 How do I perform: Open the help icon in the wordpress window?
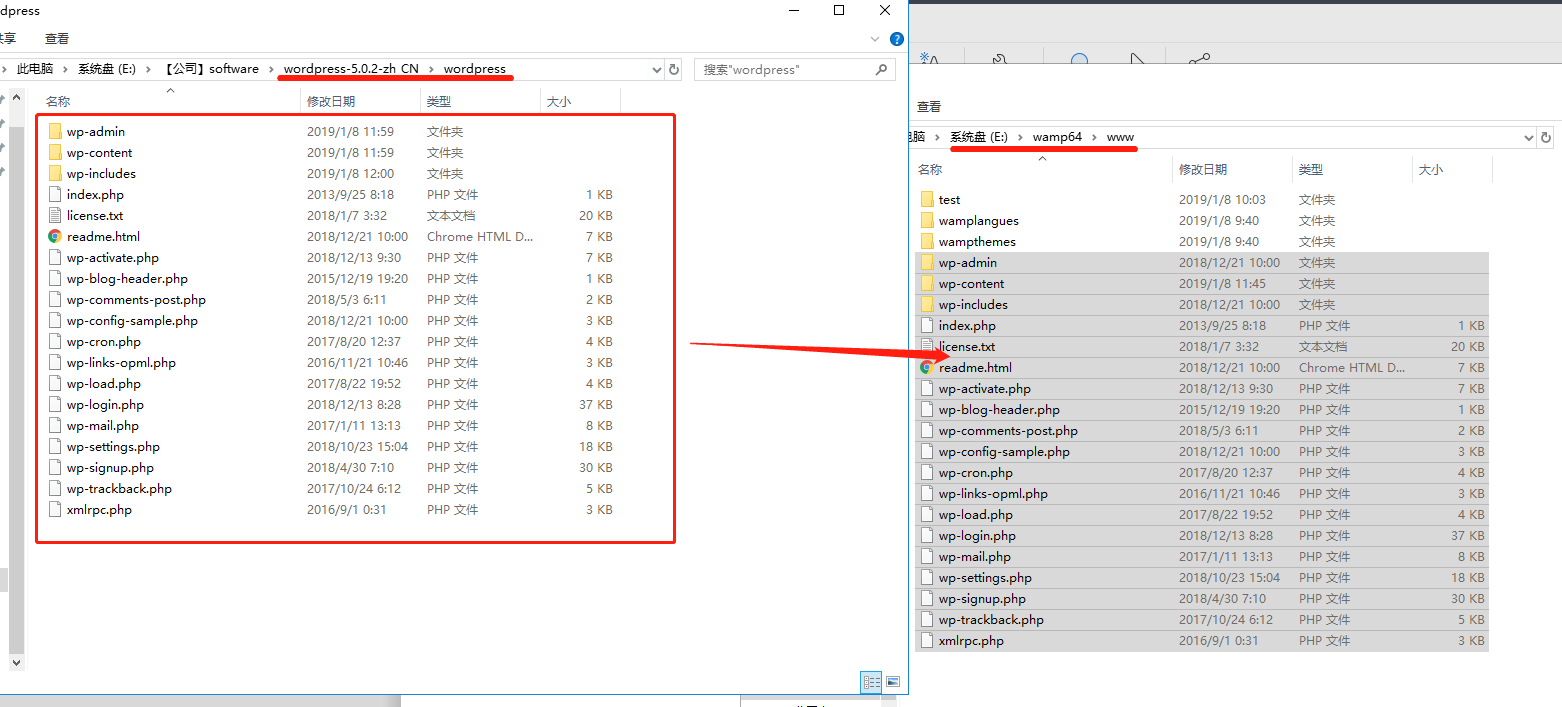coord(897,39)
